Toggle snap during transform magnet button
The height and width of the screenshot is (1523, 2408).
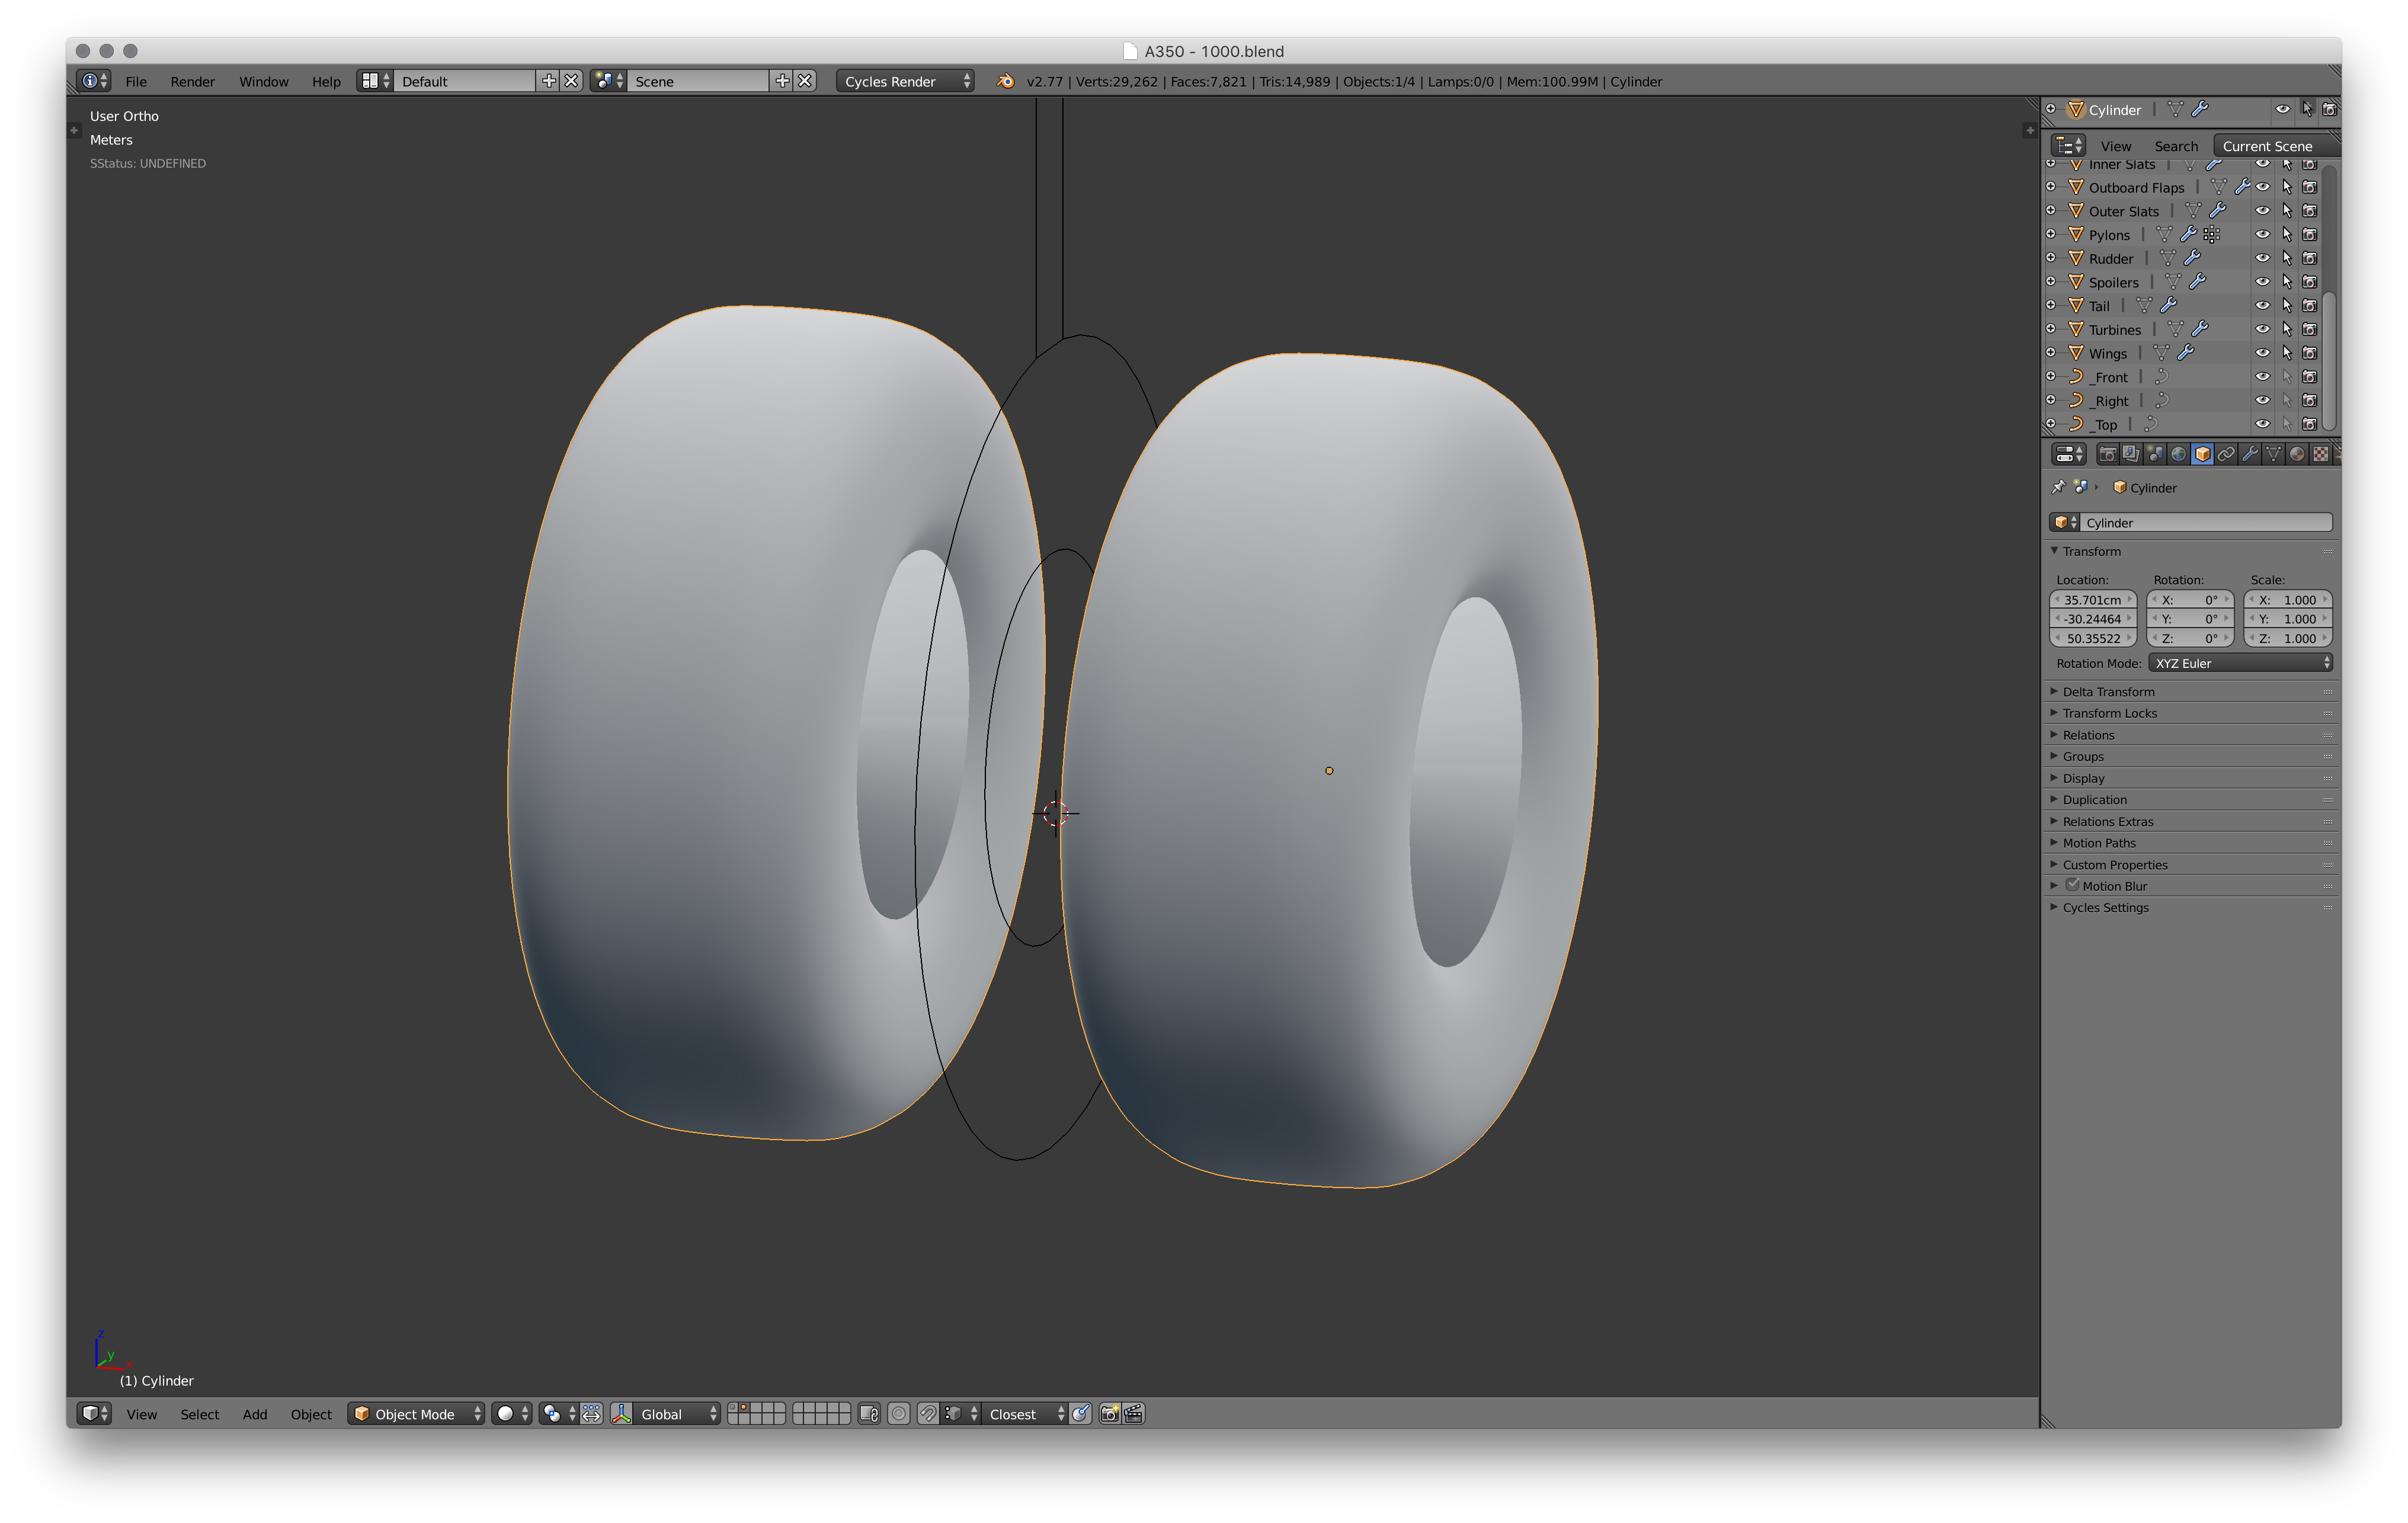coord(928,1413)
